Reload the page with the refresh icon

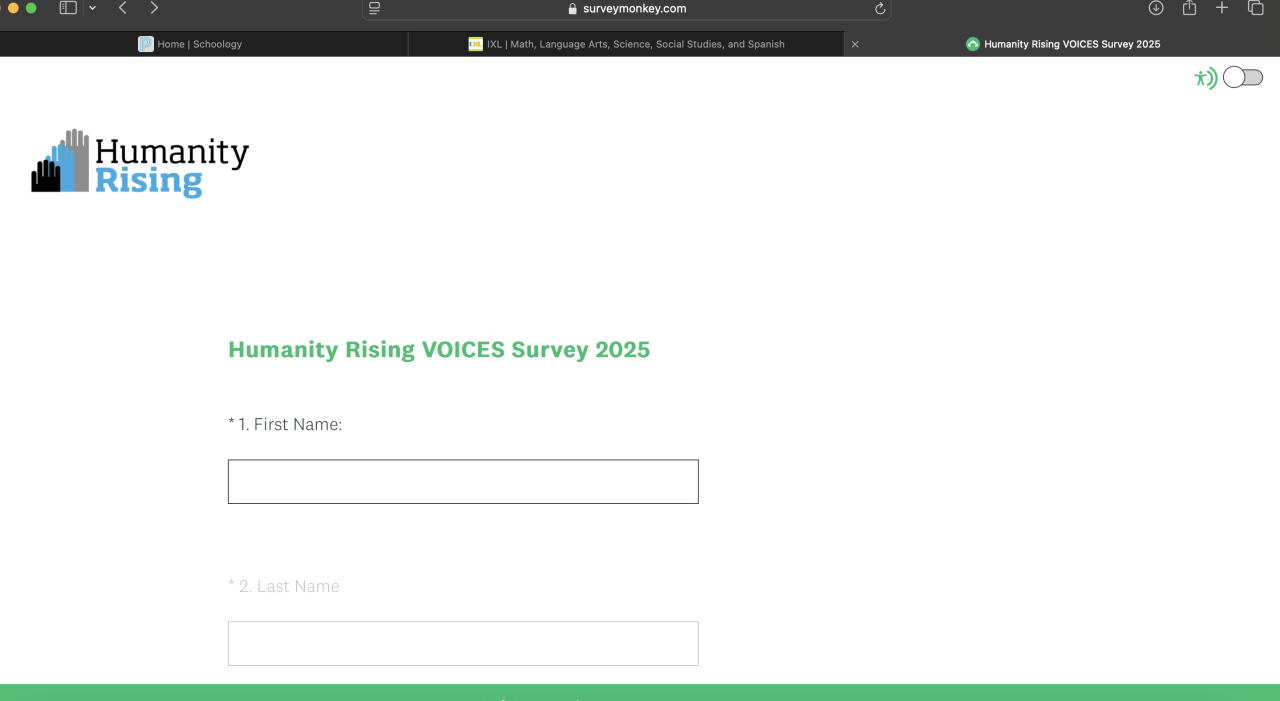(x=880, y=9)
